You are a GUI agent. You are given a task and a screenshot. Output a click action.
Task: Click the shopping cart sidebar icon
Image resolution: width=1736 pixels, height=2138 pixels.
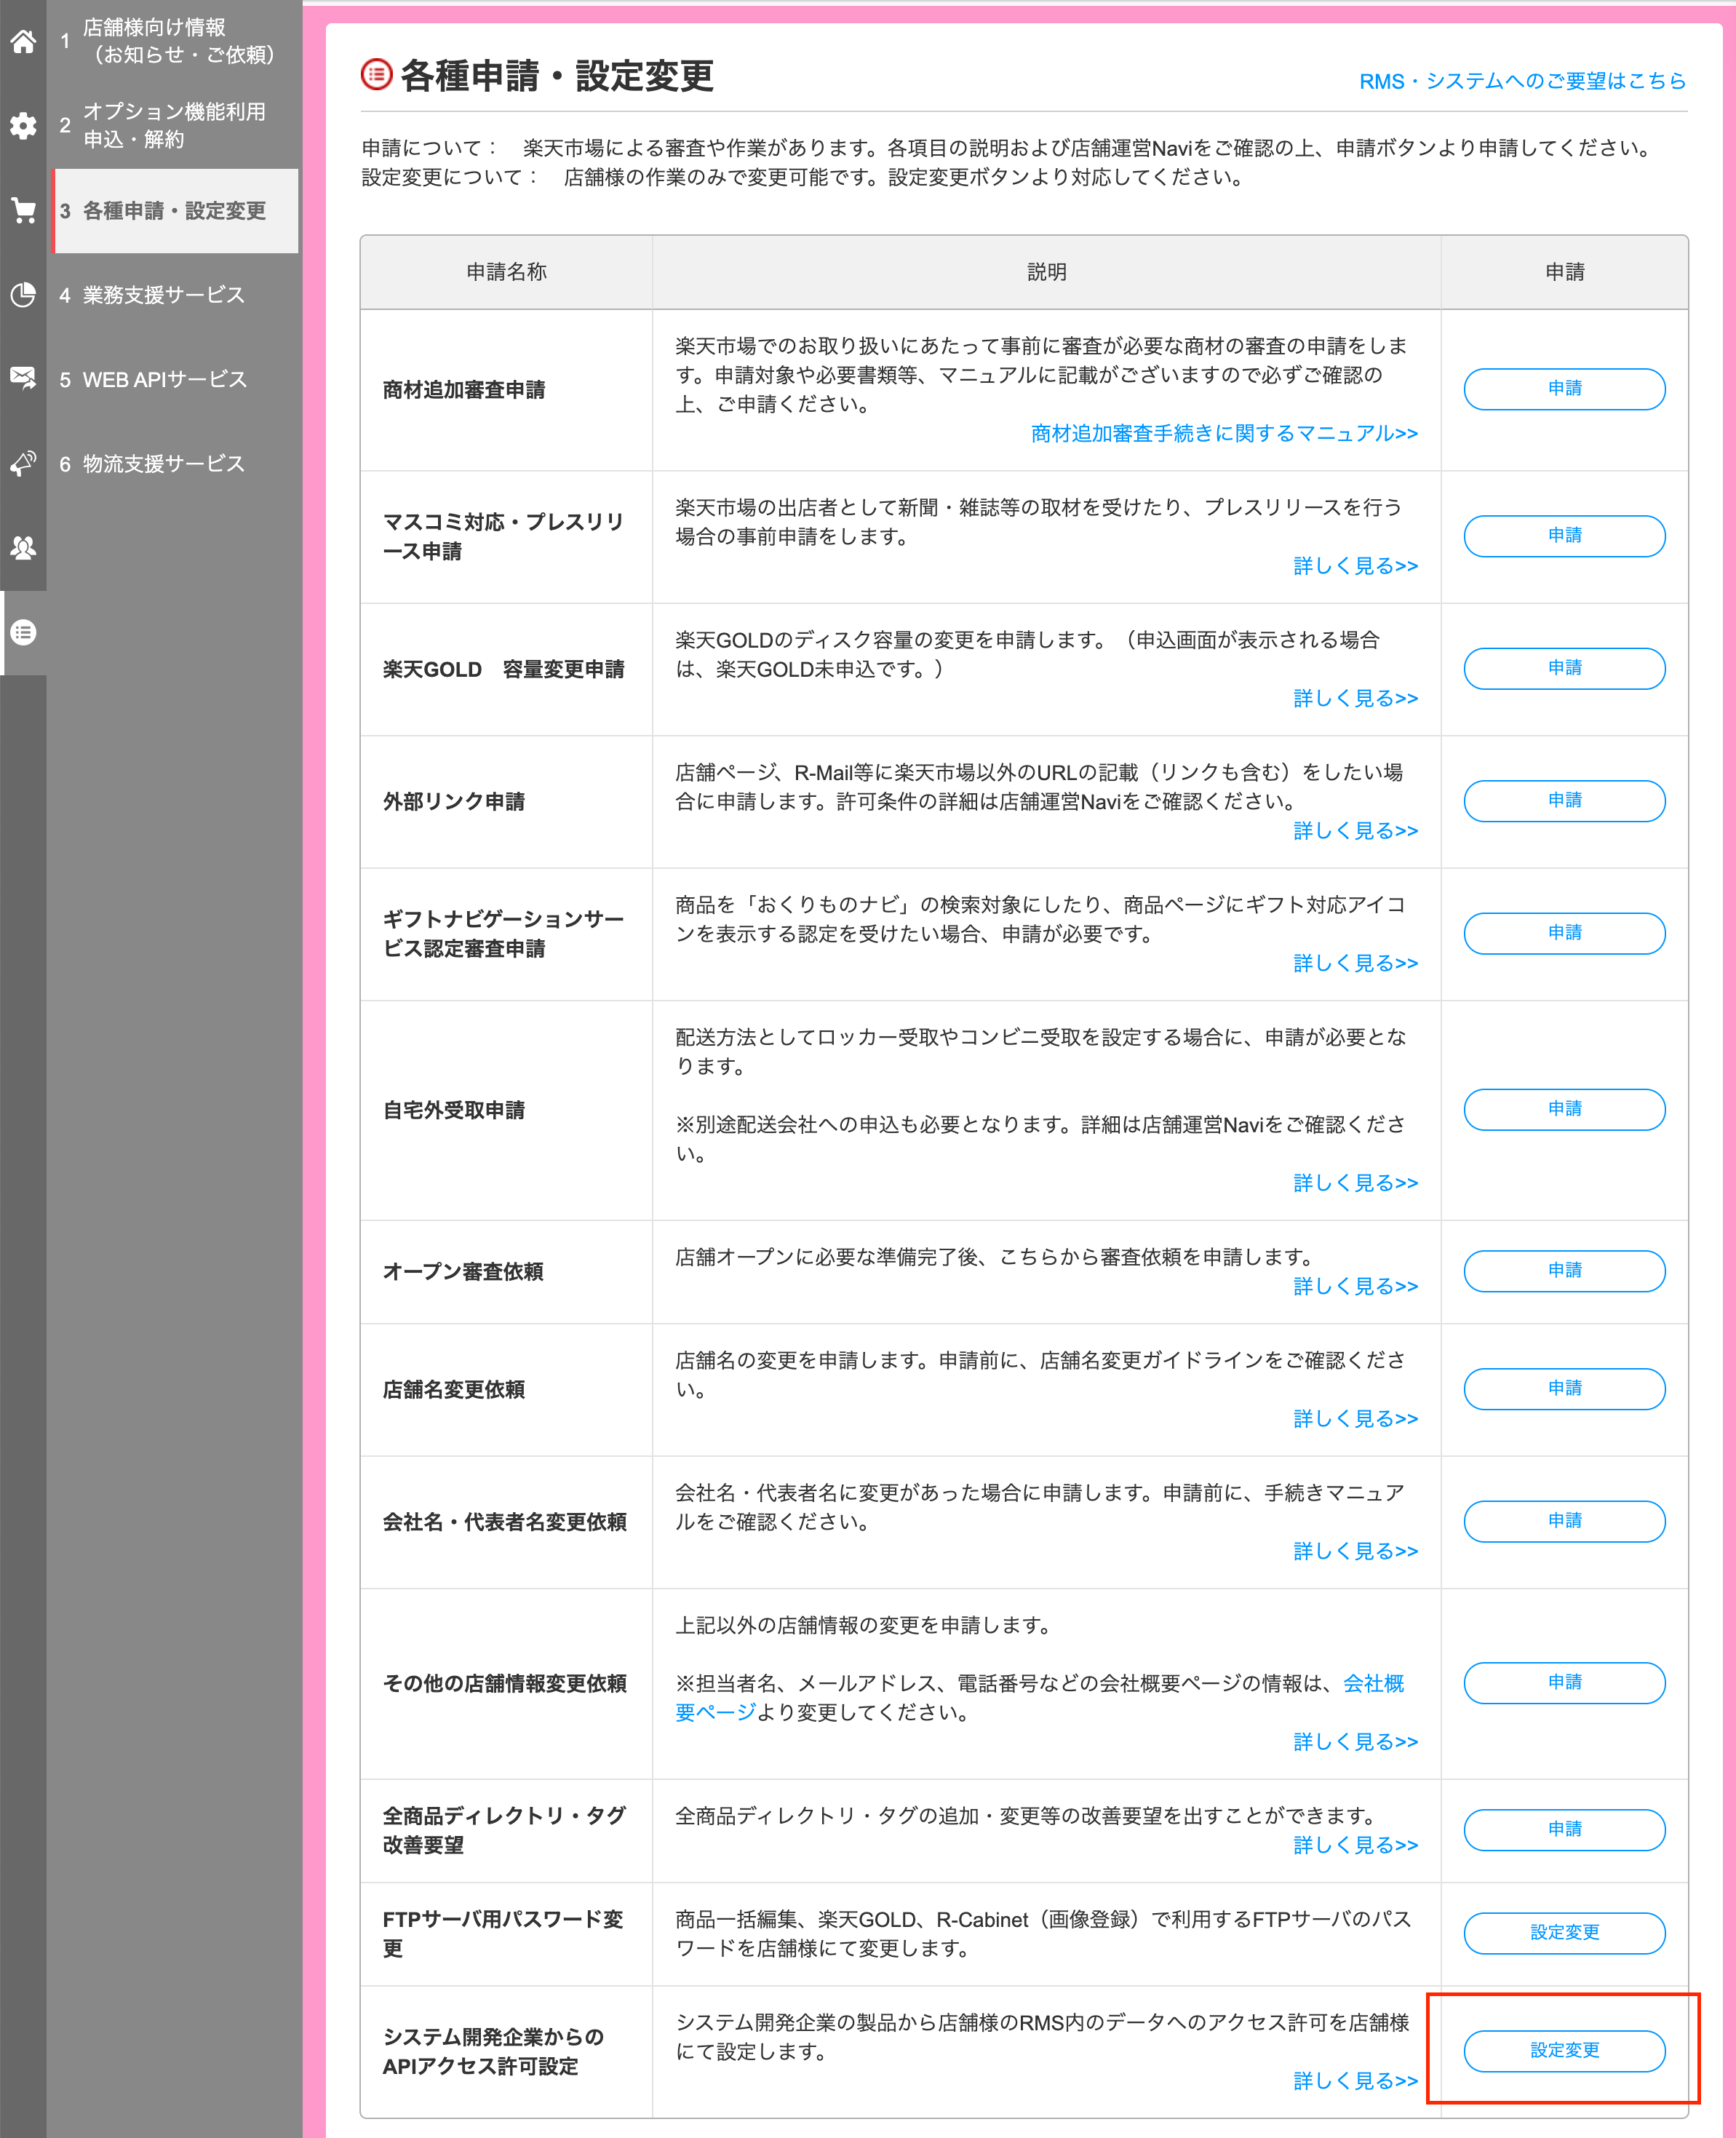click(23, 210)
